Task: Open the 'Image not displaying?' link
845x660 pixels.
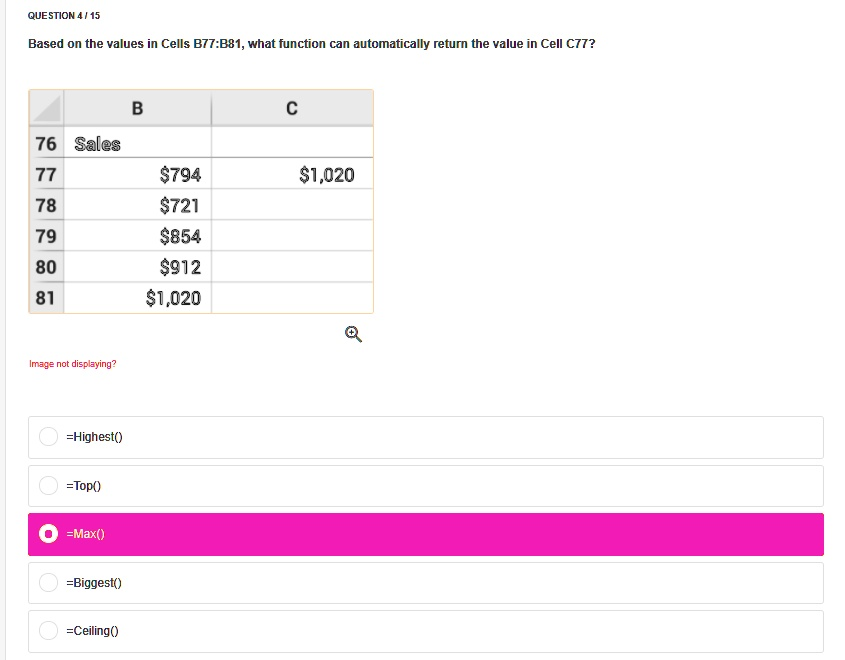Action: point(73,364)
